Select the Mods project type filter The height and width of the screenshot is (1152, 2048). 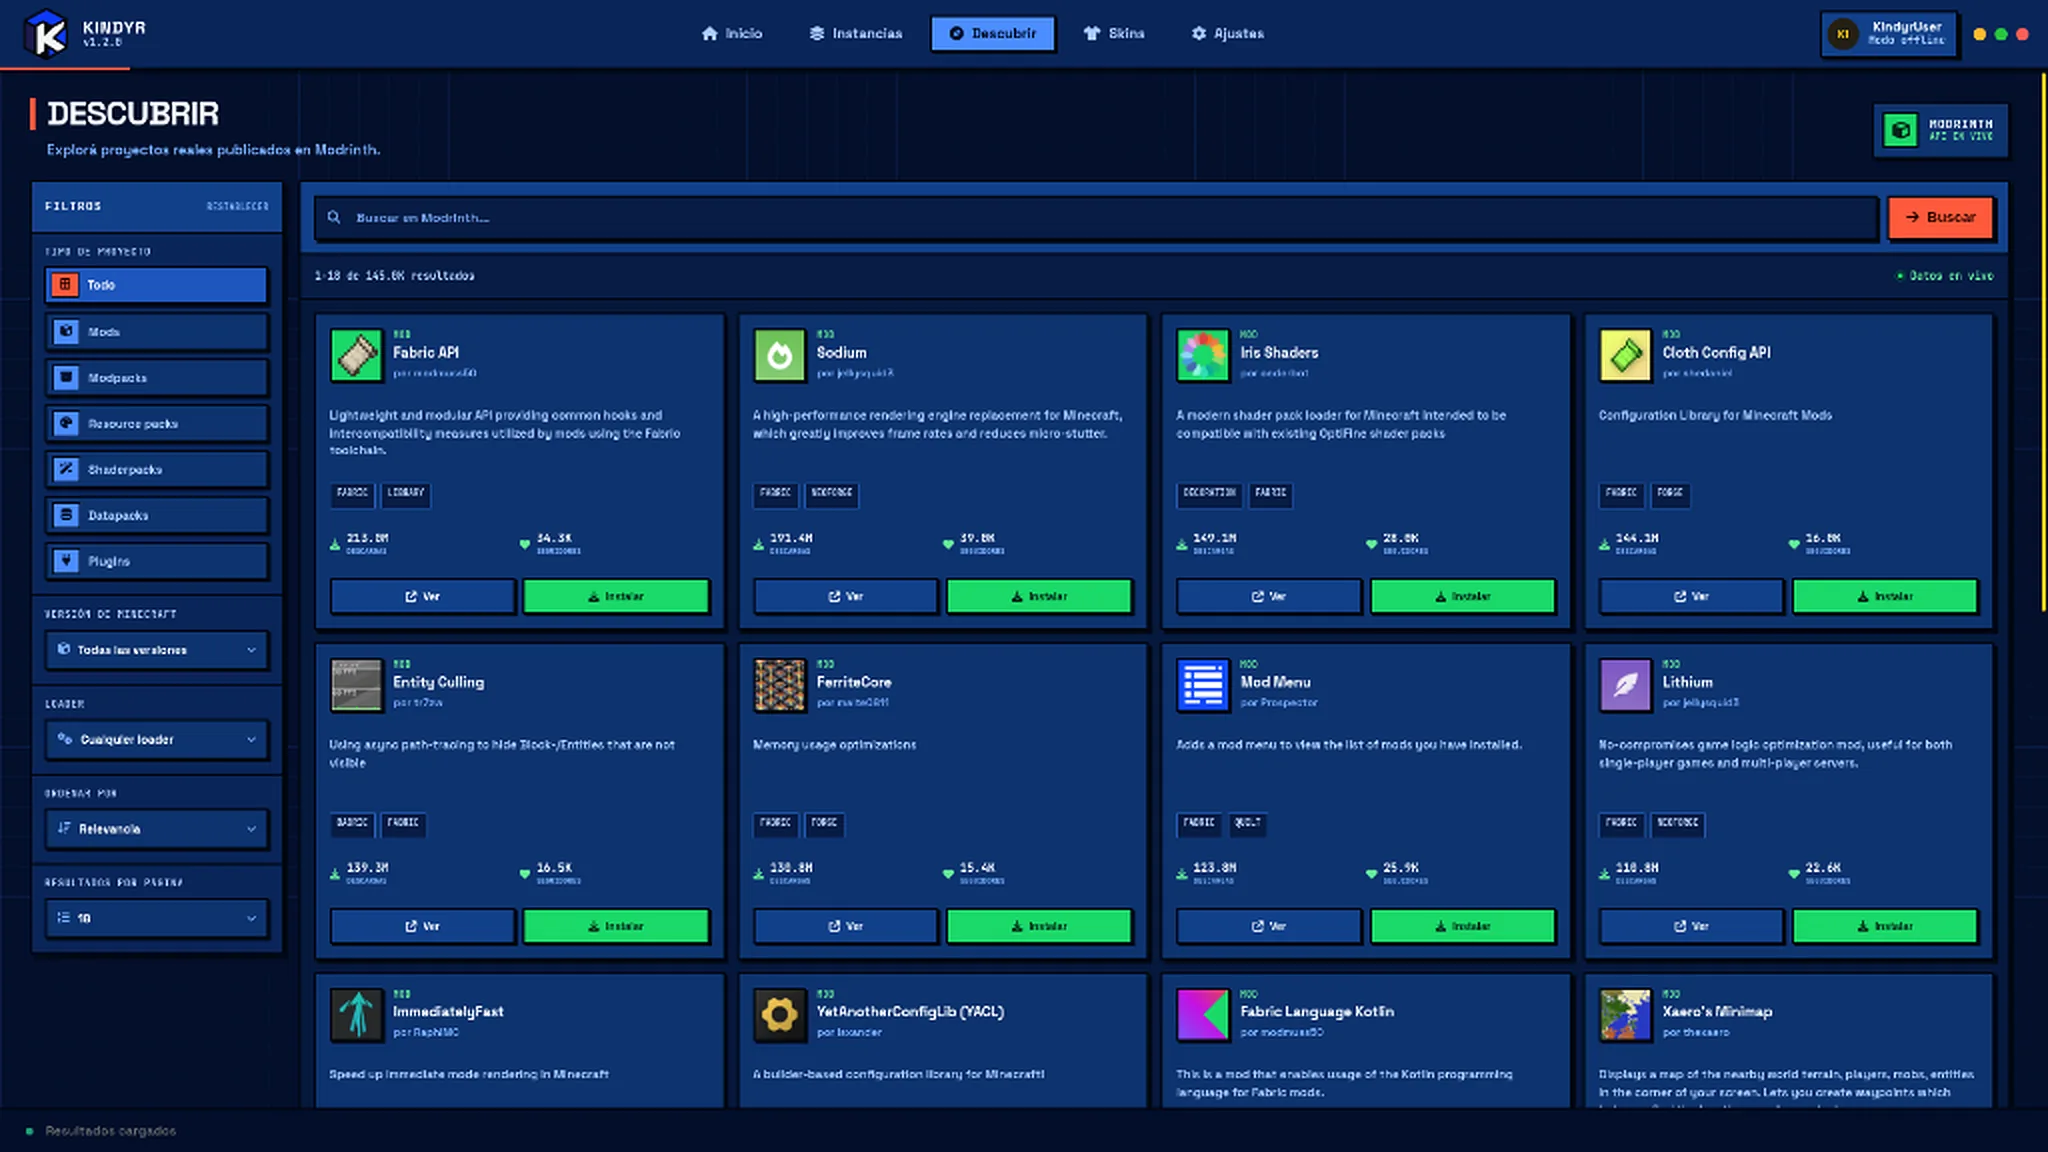coord(156,332)
